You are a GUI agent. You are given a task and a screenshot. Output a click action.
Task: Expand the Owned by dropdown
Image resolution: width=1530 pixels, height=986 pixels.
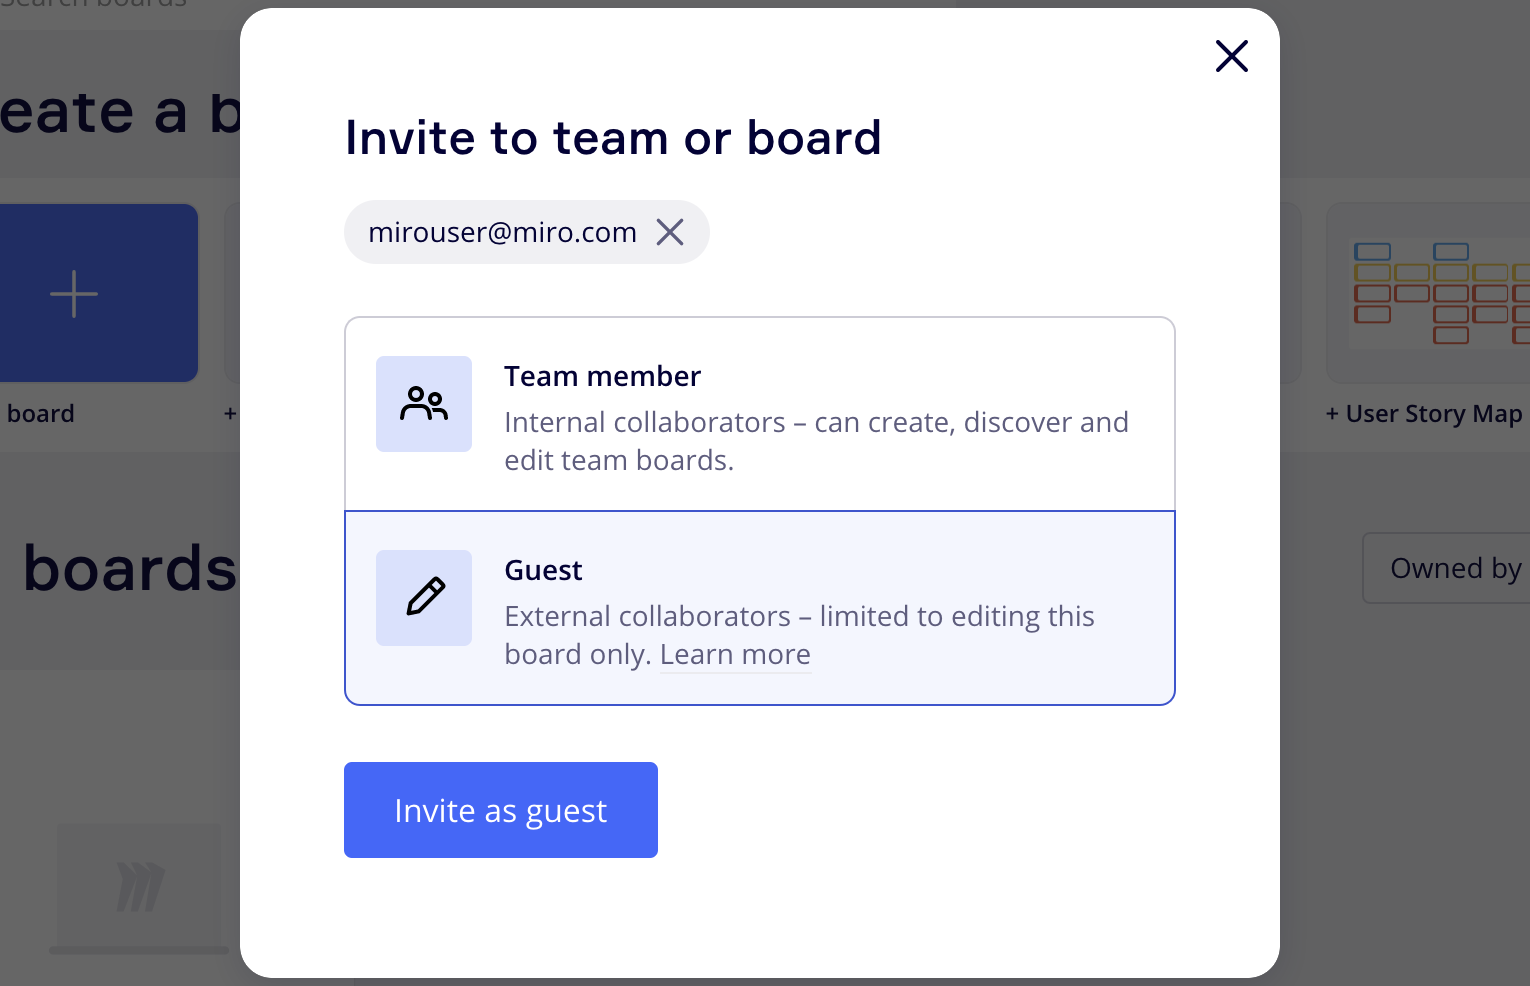(1450, 568)
